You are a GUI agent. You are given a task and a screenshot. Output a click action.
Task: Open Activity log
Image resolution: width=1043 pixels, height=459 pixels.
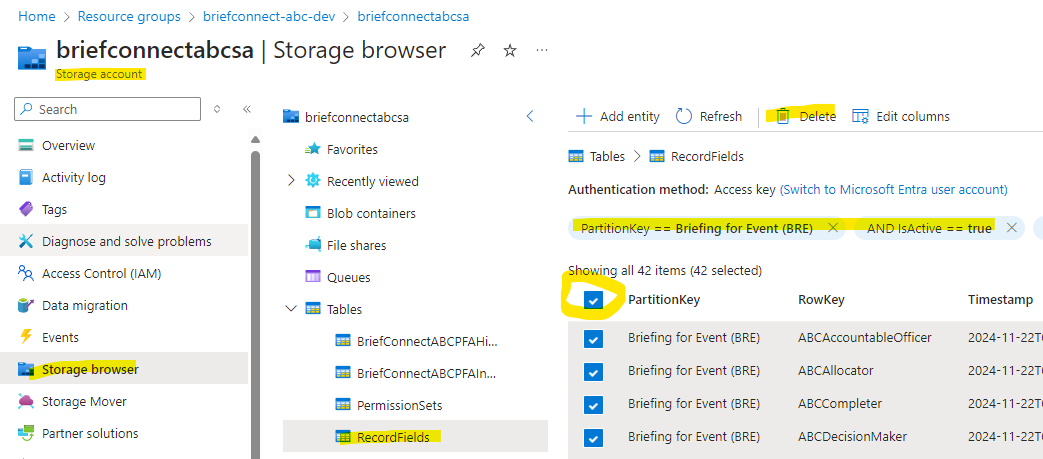[74, 178]
